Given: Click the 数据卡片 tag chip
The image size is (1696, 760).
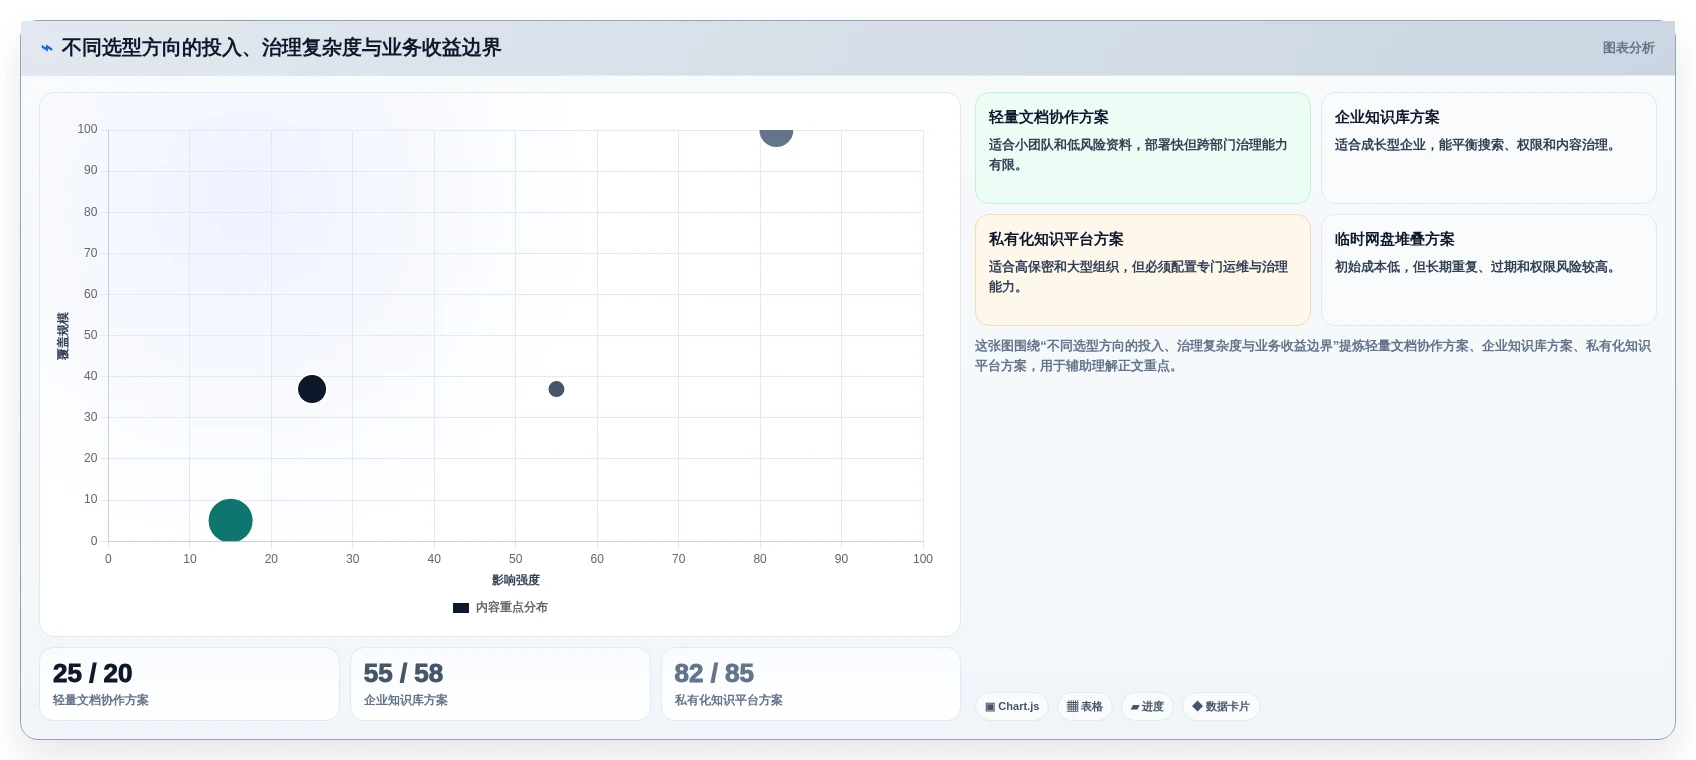Looking at the screenshot, I should 1221,707.
